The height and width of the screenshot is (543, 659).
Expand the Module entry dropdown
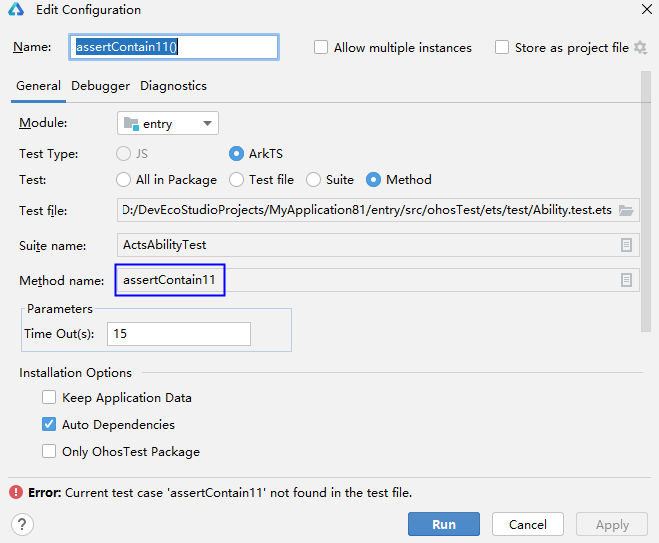click(x=168, y=124)
